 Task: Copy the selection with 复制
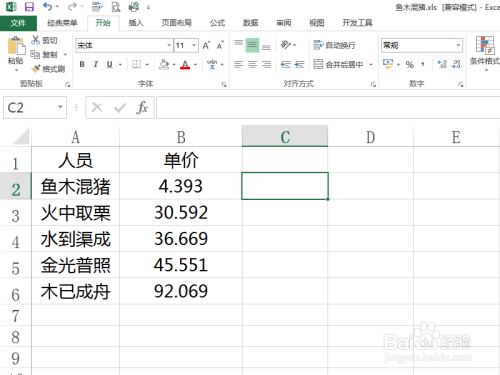point(44,54)
